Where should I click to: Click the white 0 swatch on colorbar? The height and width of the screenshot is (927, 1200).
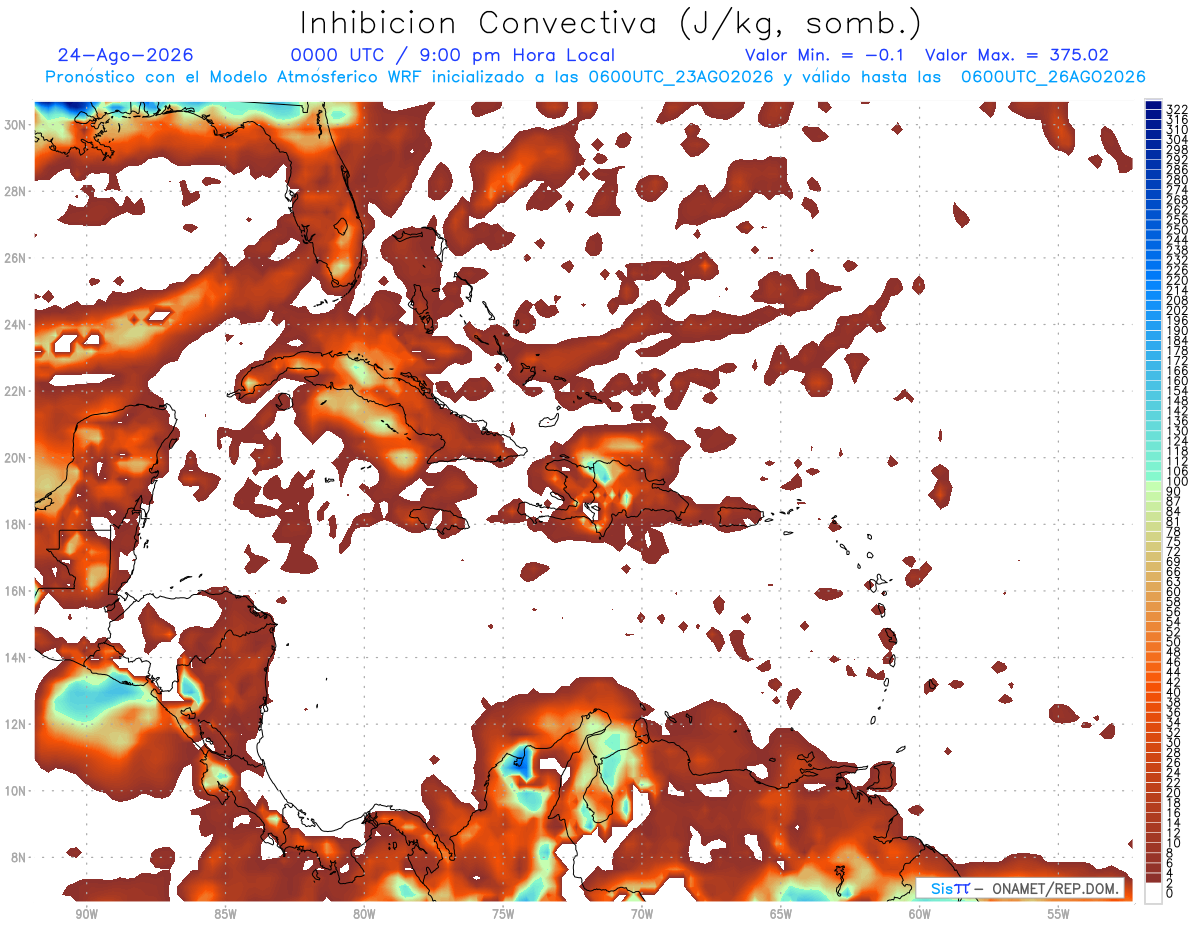(1153, 893)
